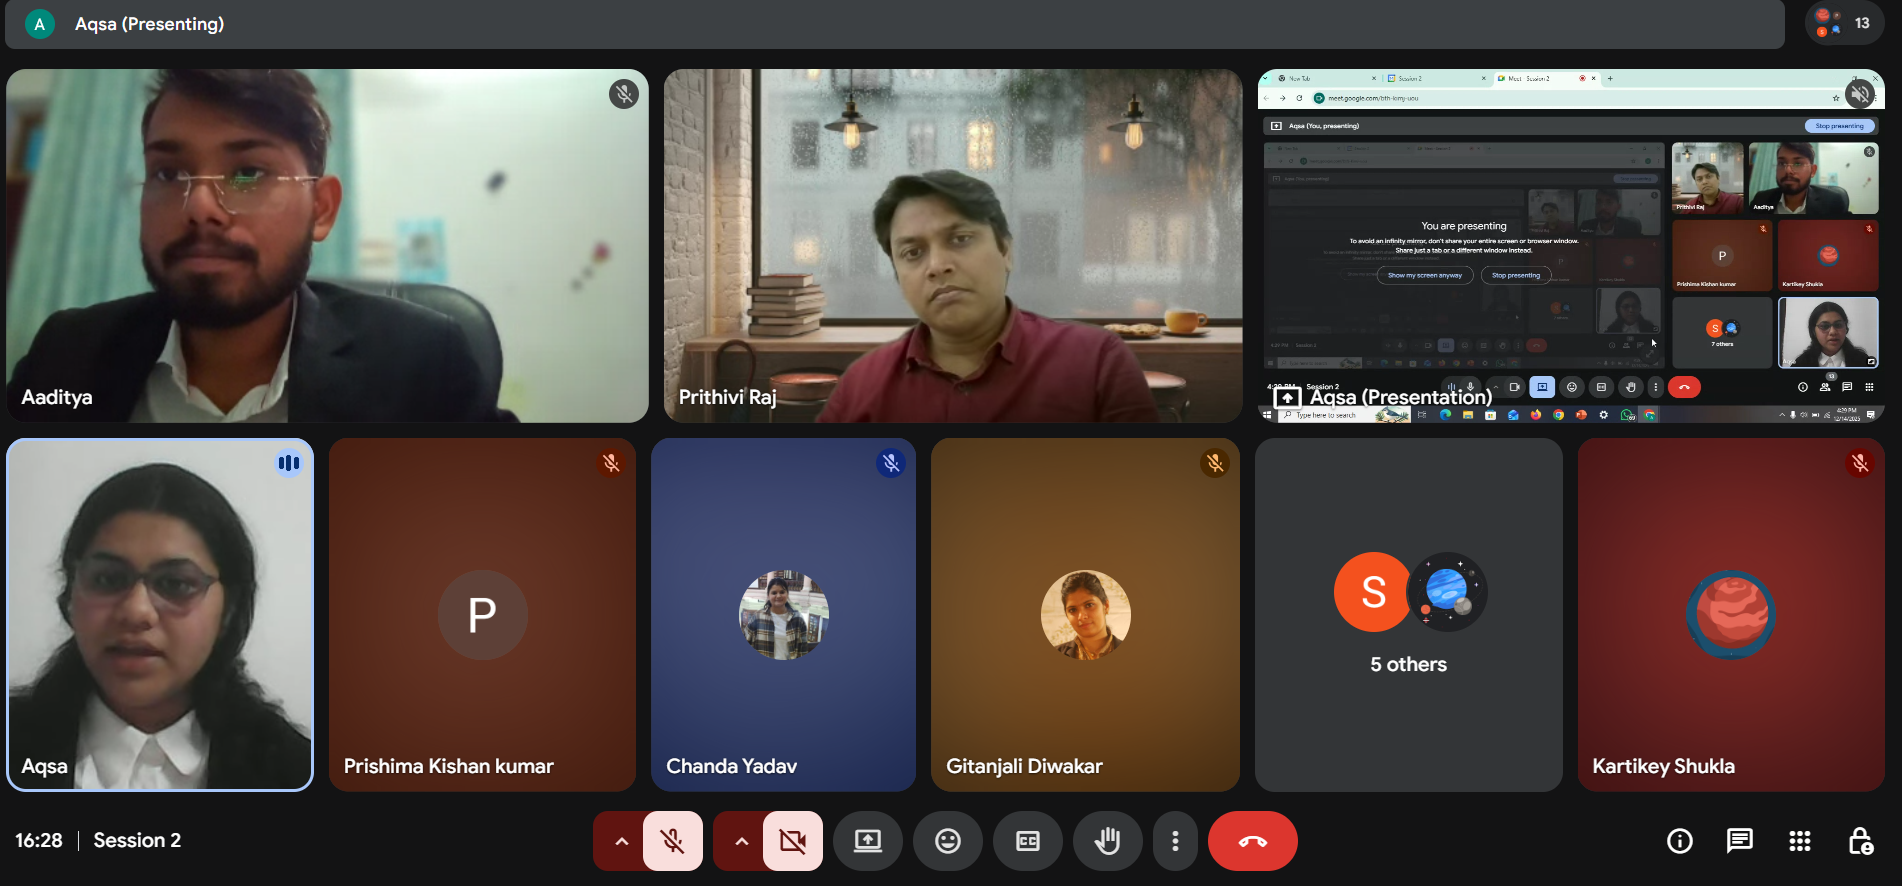Open meeting details info icon
The width and height of the screenshot is (1902, 886).
click(x=1680, y=841)
